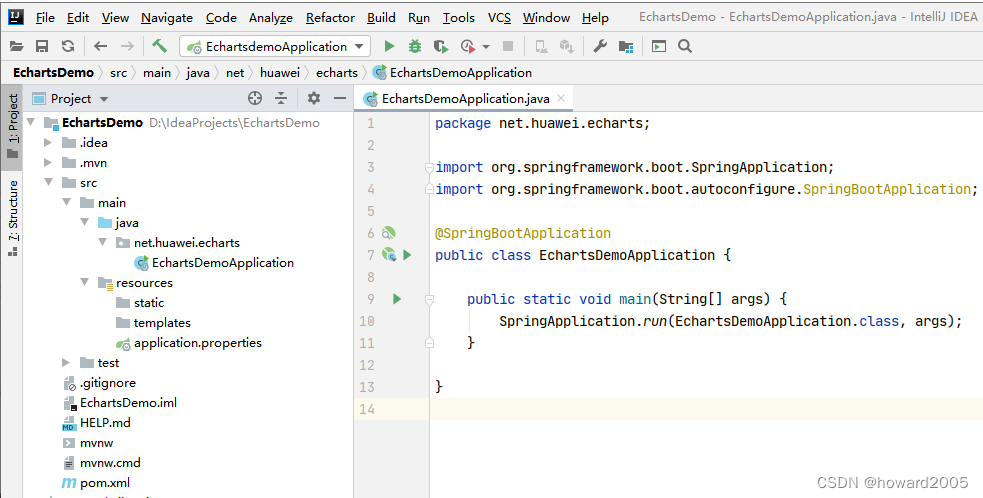
Task: Click the Build project hammer icon
Action: (x=160, y=46)
